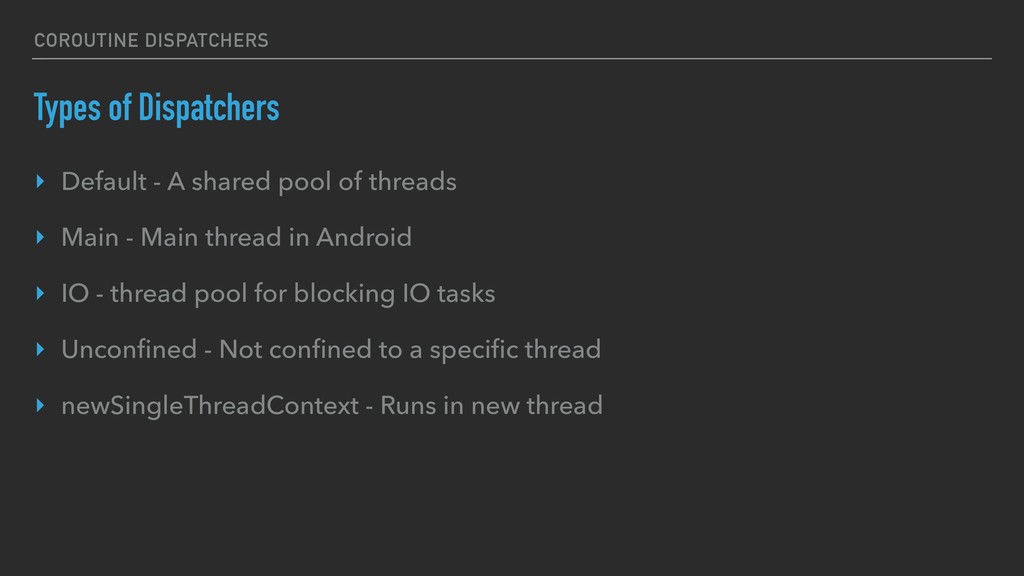Select the bullet arrow before newSingleThreadContext

pos(40,407)
